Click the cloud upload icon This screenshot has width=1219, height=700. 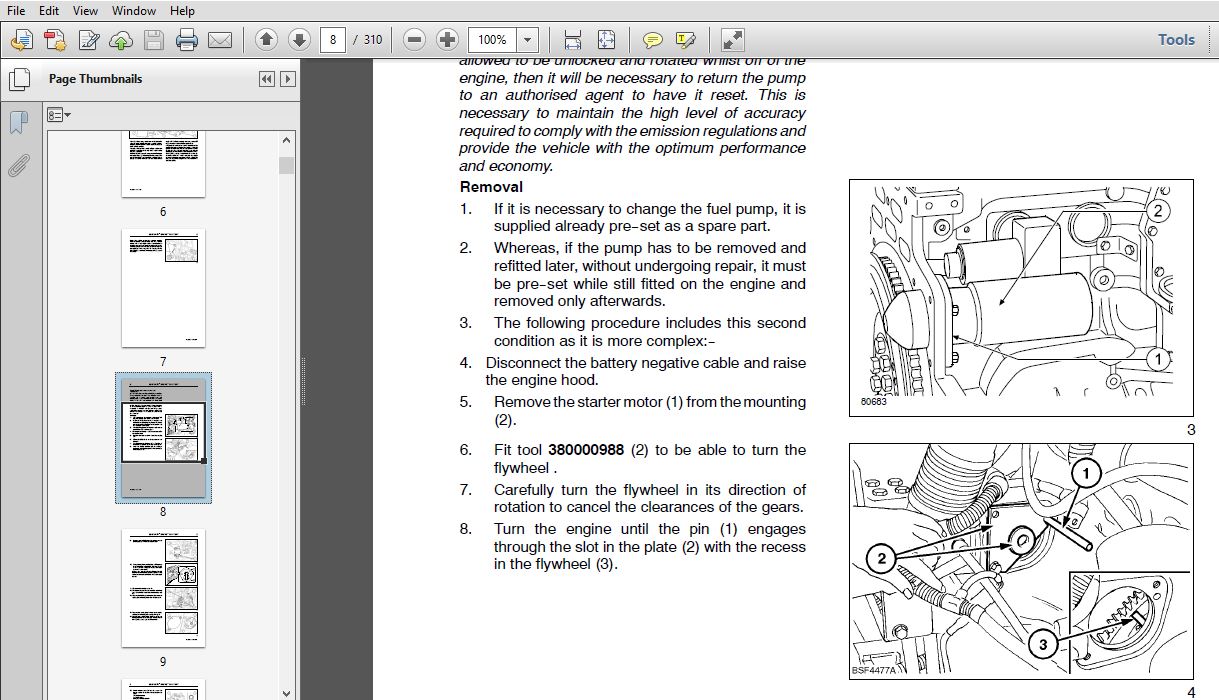(121, 40)
